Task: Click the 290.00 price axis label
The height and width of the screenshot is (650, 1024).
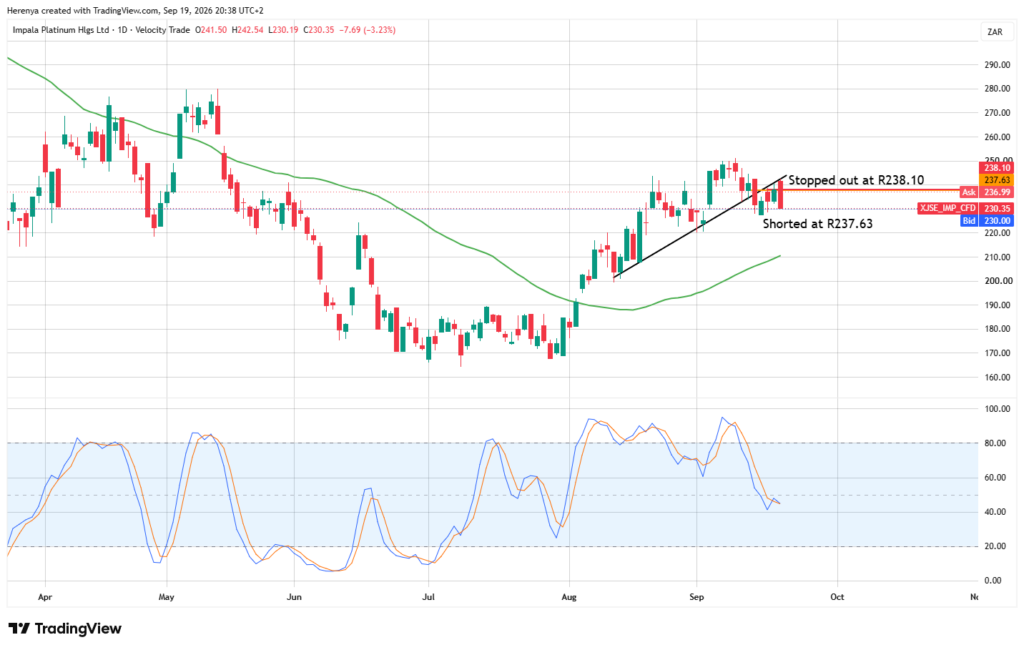Action: tap(999, 65)
